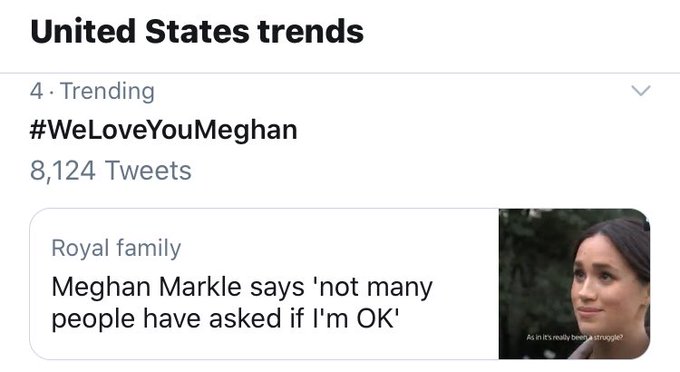The height and width of the screenshot is (372, 680).
Task: Open the Royal family topic label
Action: [x=116, y=248]
